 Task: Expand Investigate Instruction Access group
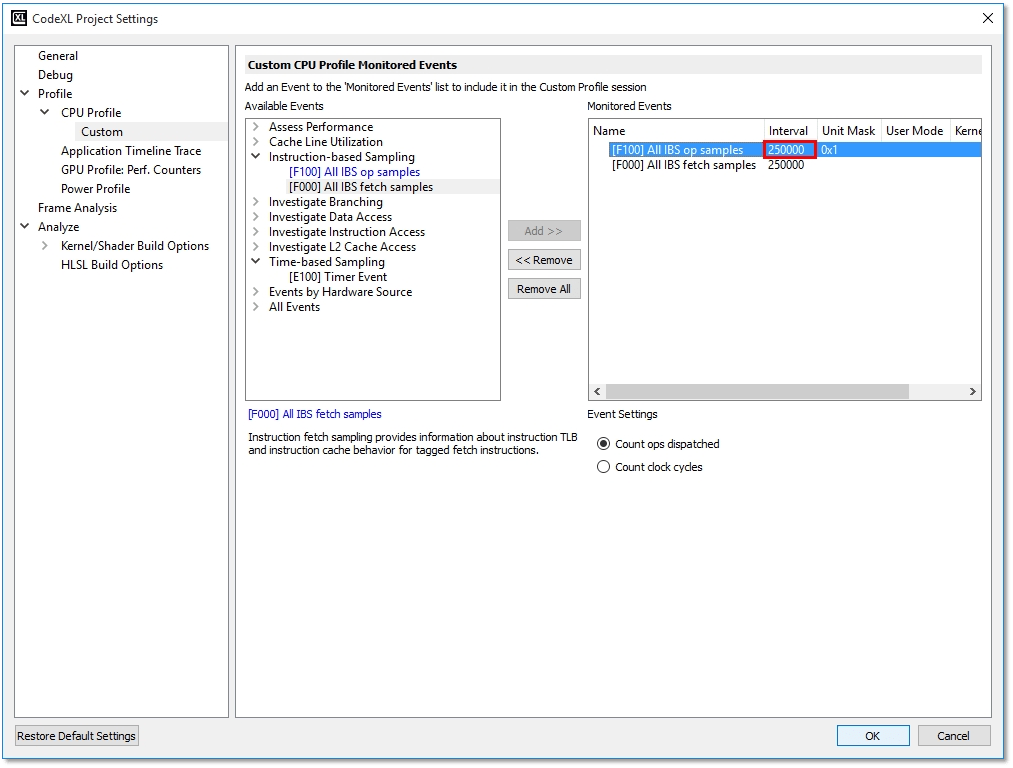click(256, 231)
